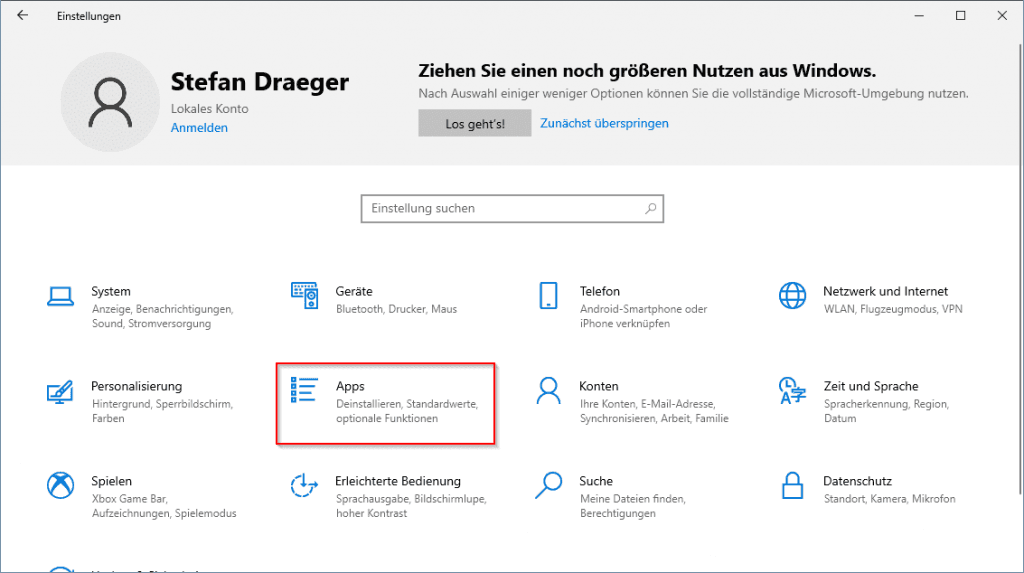Open the Datenschutz lock icon
Viewport: 1024px width, 573px height.
pos(792,486)
